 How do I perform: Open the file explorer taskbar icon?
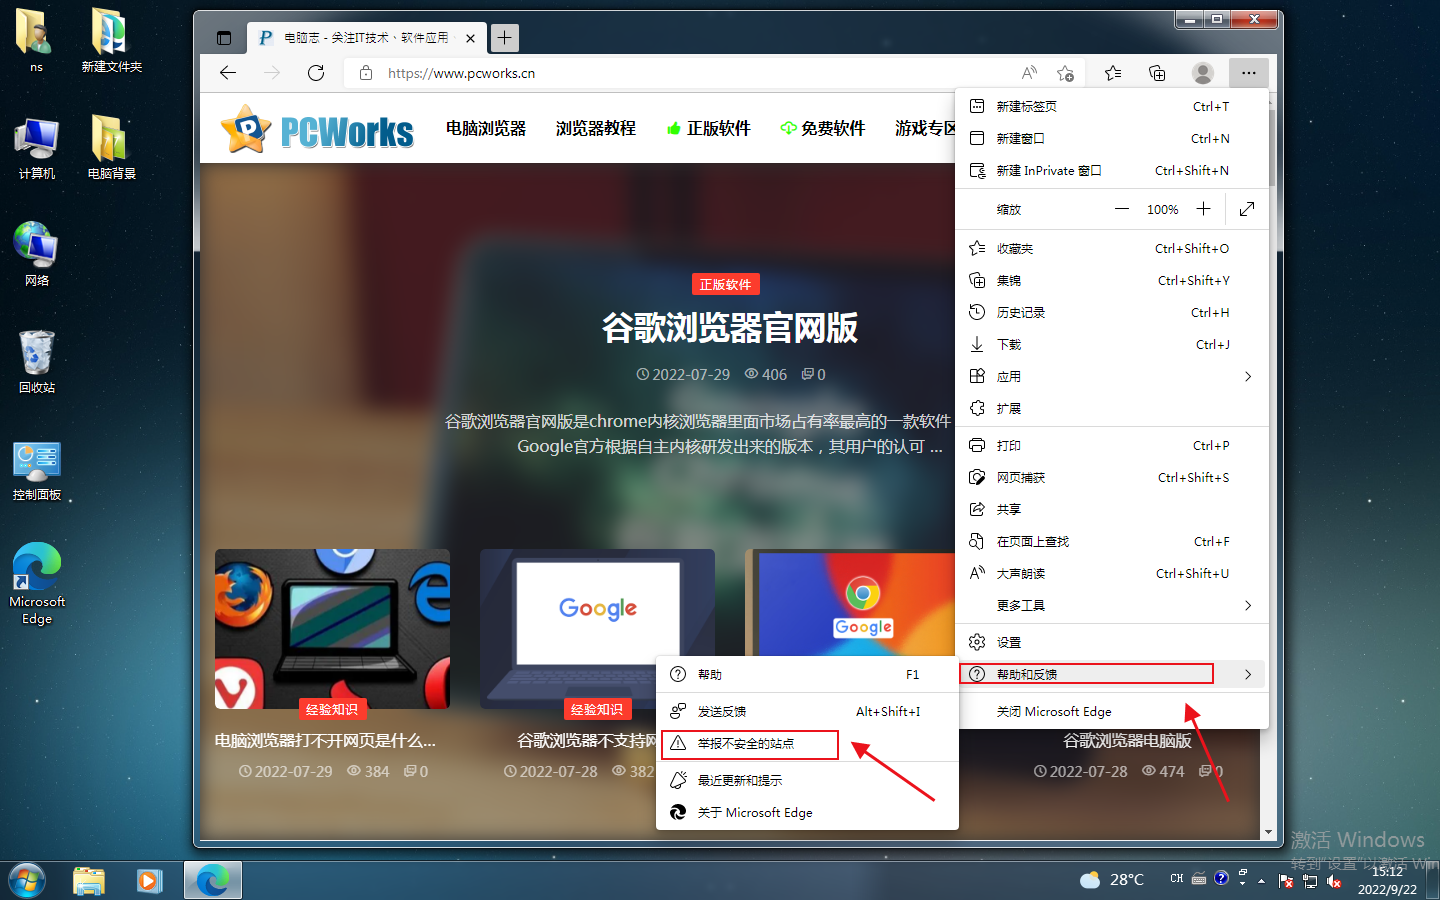[x=89, y=881]
